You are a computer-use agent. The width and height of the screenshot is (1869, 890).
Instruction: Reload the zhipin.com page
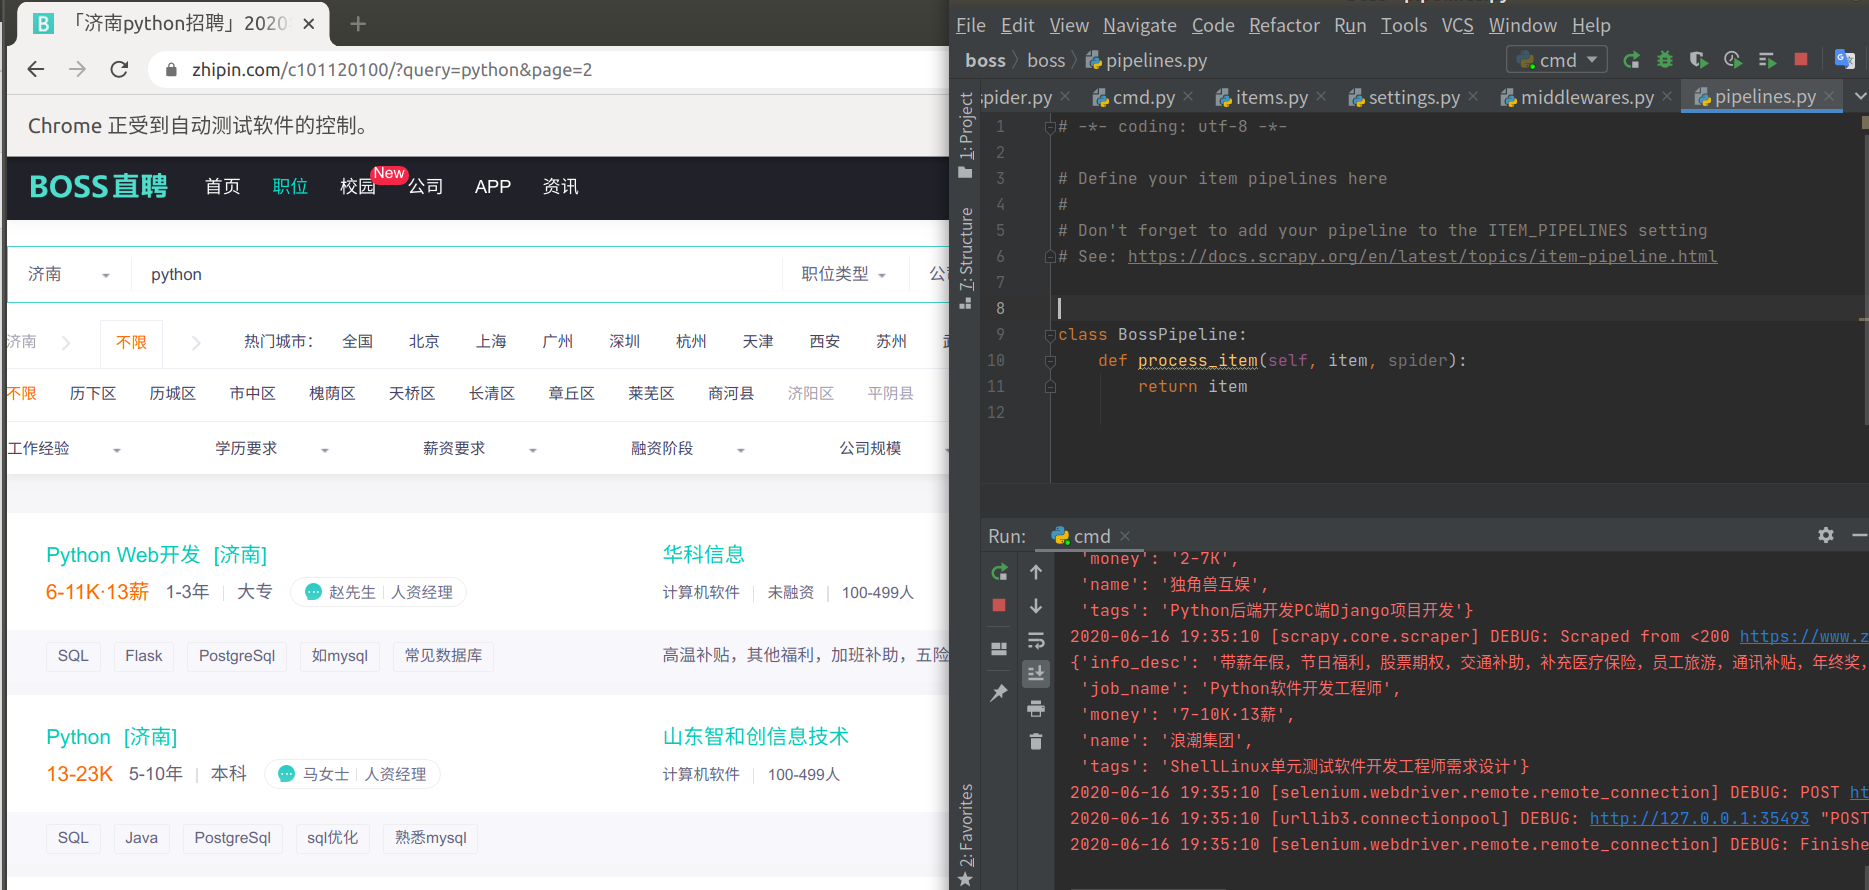[119, 69]
